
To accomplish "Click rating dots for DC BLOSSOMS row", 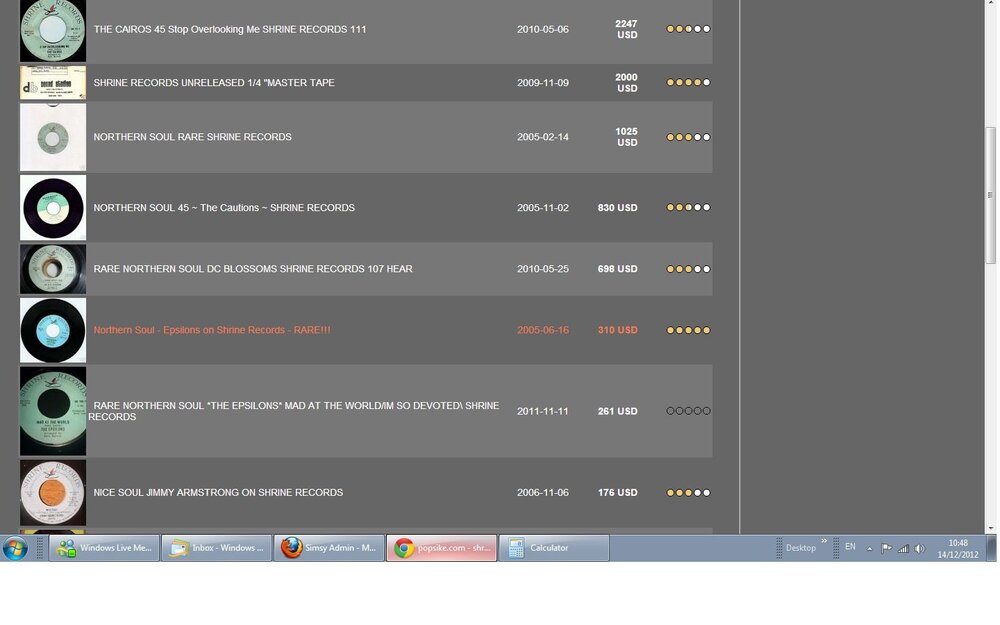I will (x=688, y=269).
